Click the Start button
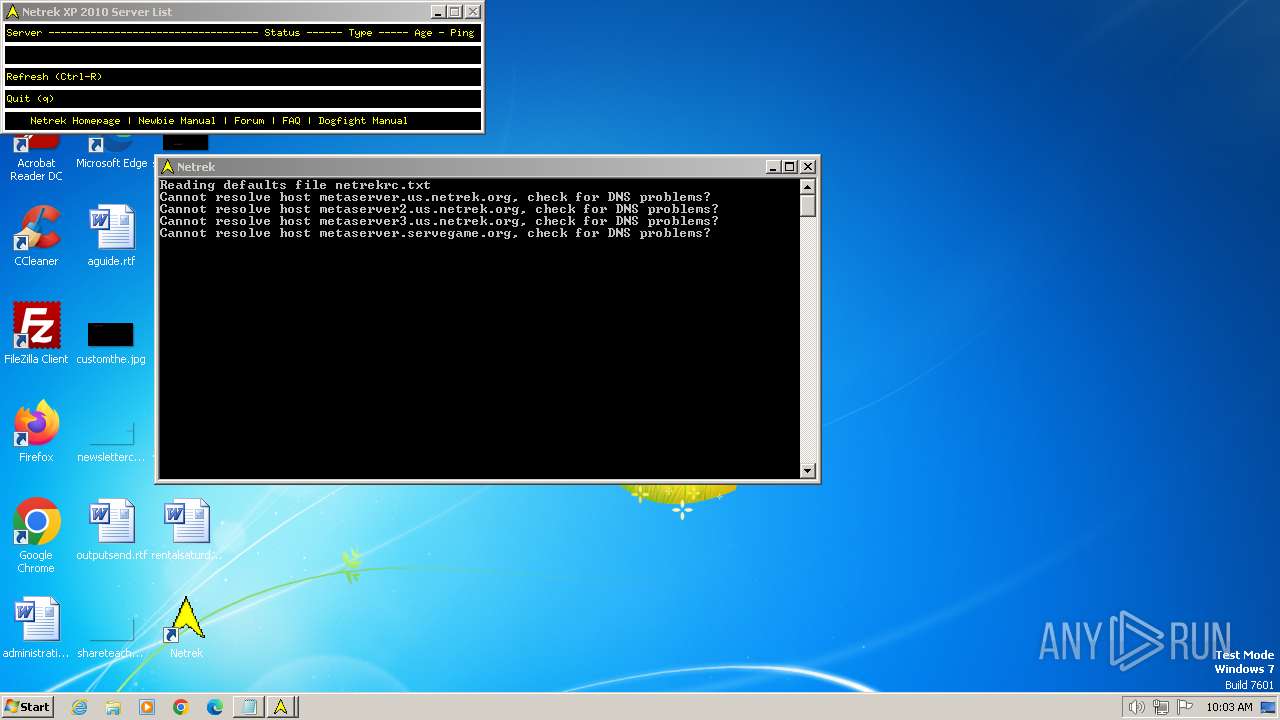This screenshot has width=1280, height=720. pyautogui.click(x=28, y=707)
